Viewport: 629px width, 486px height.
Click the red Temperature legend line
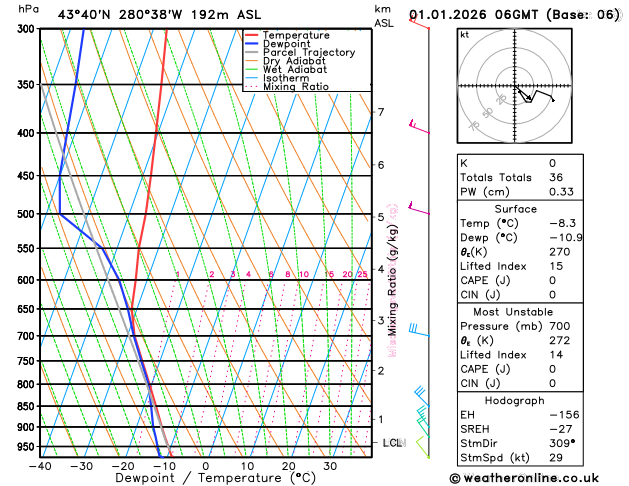(x=251, y=35)
